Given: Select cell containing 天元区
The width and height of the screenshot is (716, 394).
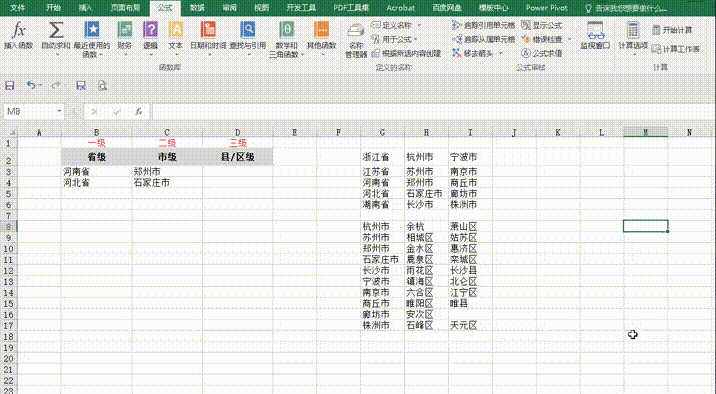Looking at the screenshot, I should (470, 326).
